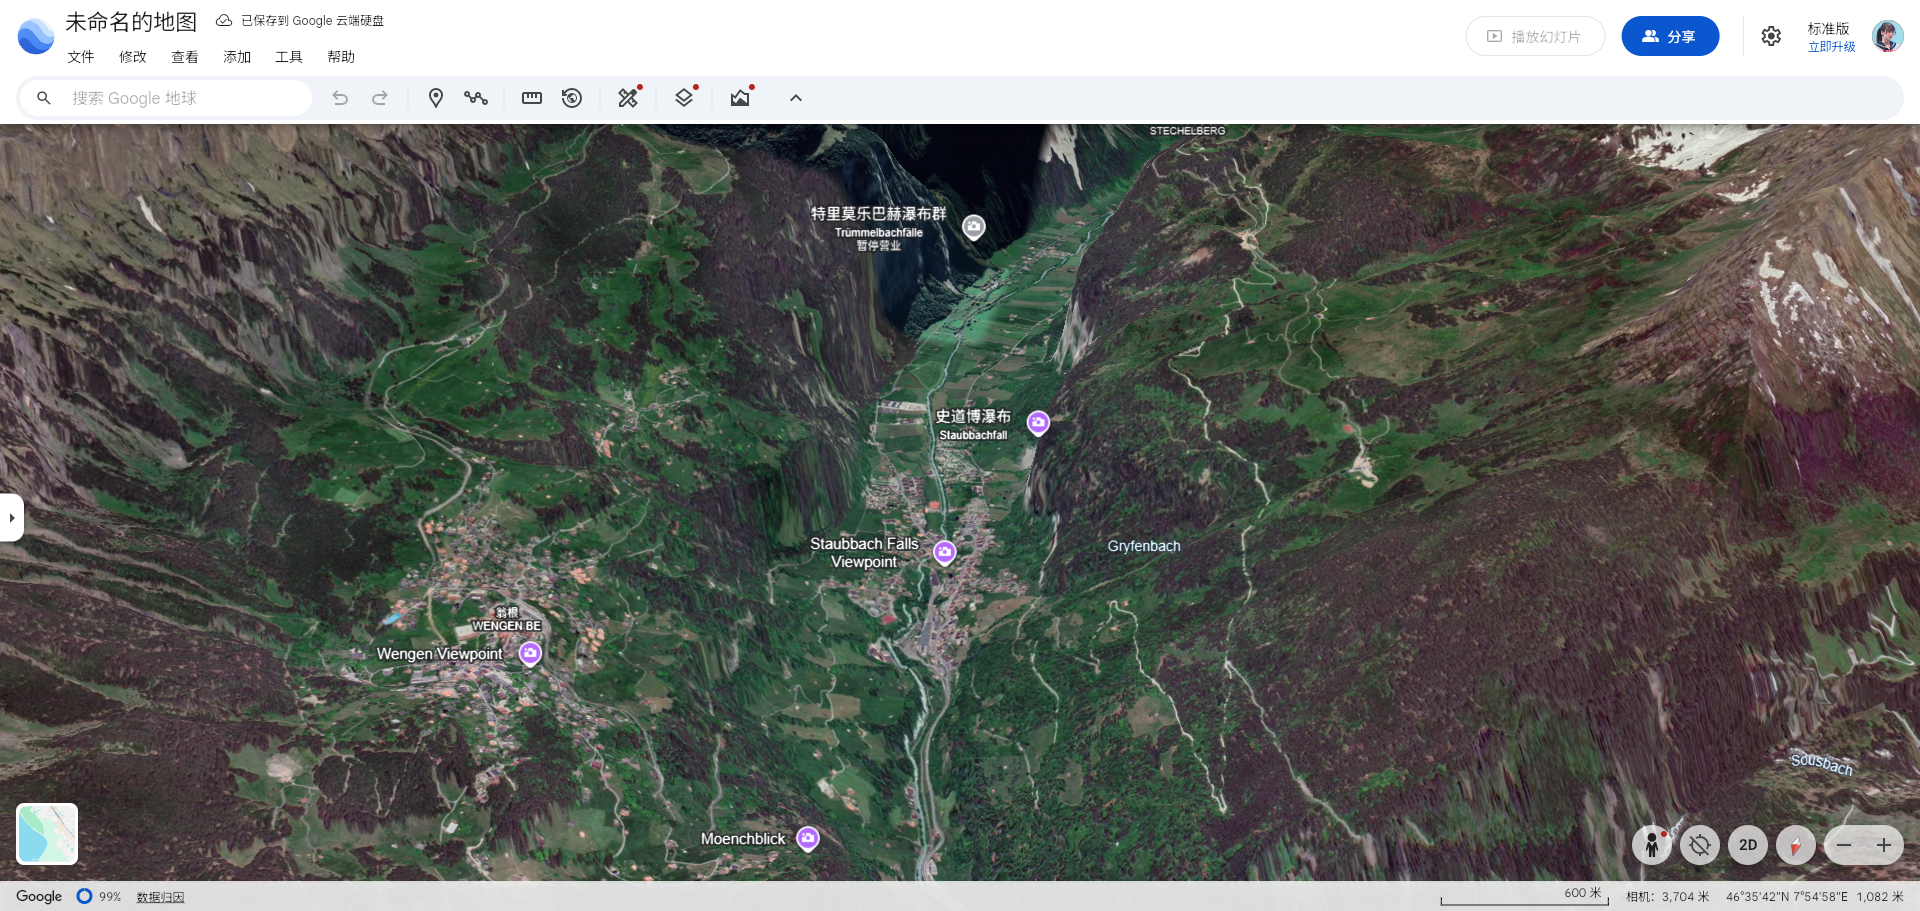Click the undo arrow

pyautogui.click(x=340, y=98)
